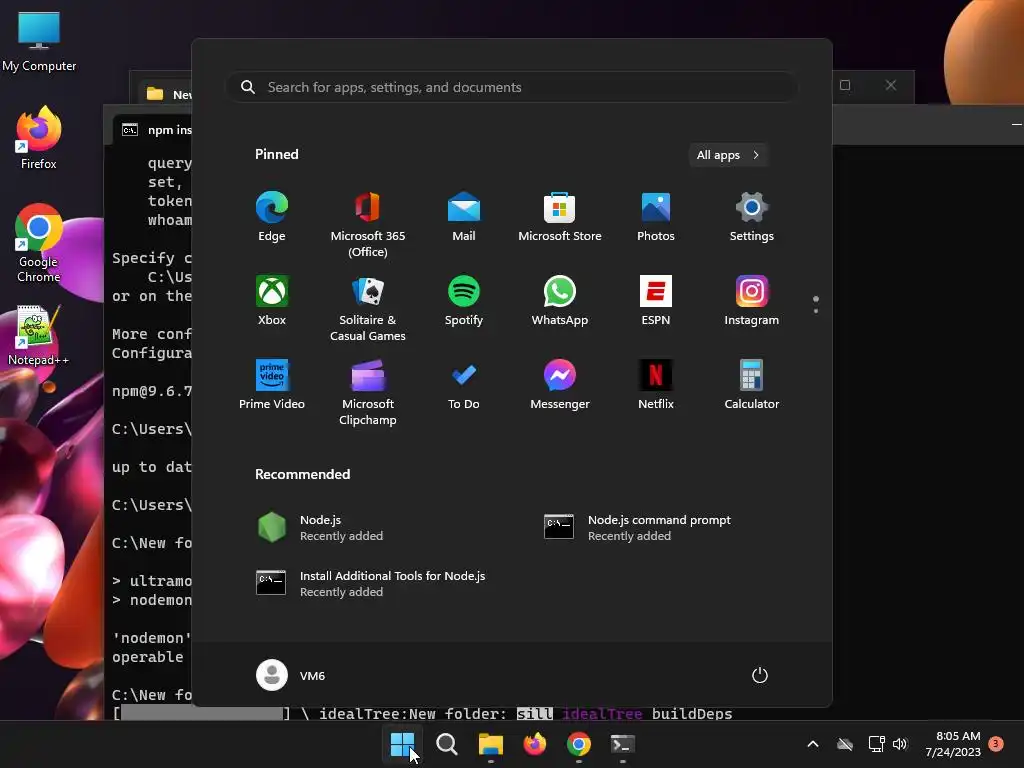Click the Start menu search box
Image resolution: width=1024 pixels, height=768 pixels.
(x=512, y=87)
